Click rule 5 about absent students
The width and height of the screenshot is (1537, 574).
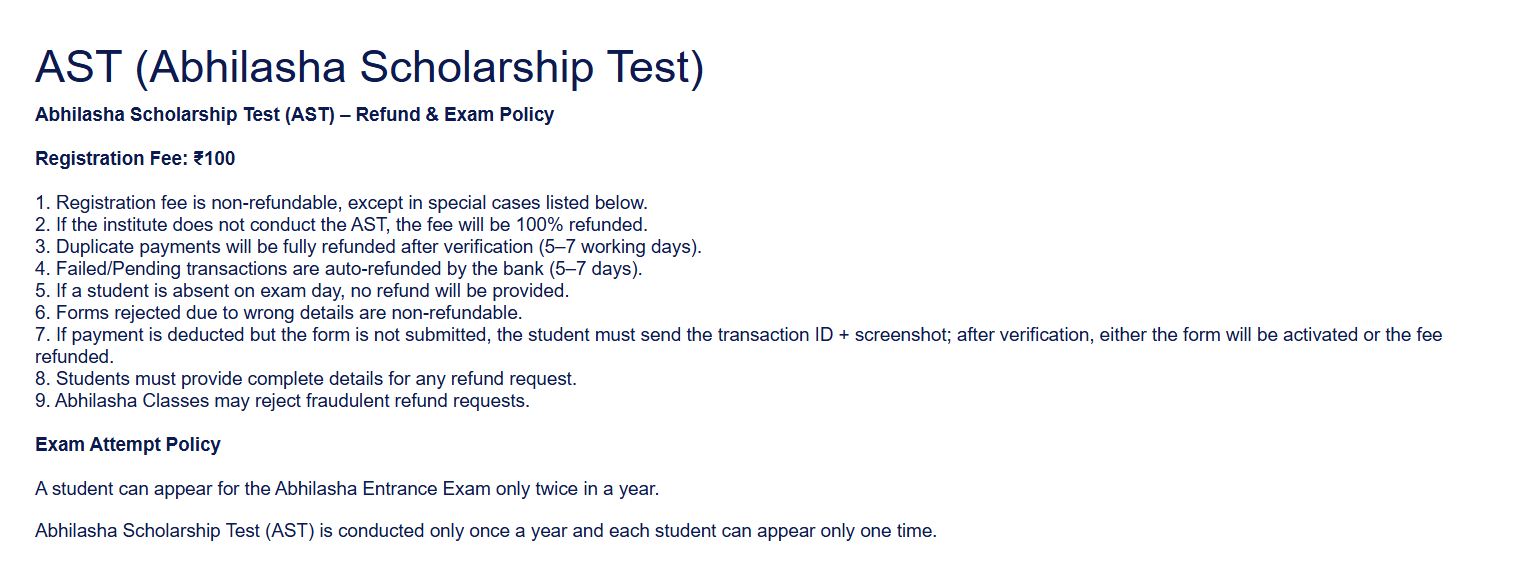[301, 291]
